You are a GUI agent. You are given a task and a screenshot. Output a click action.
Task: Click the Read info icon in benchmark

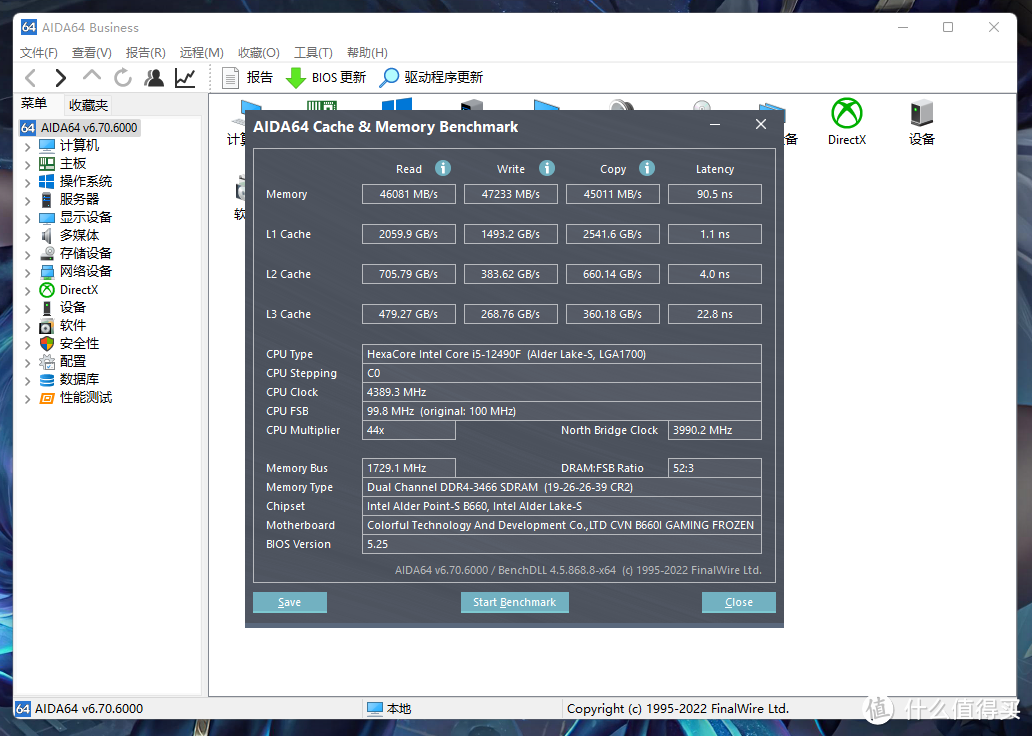442,168
